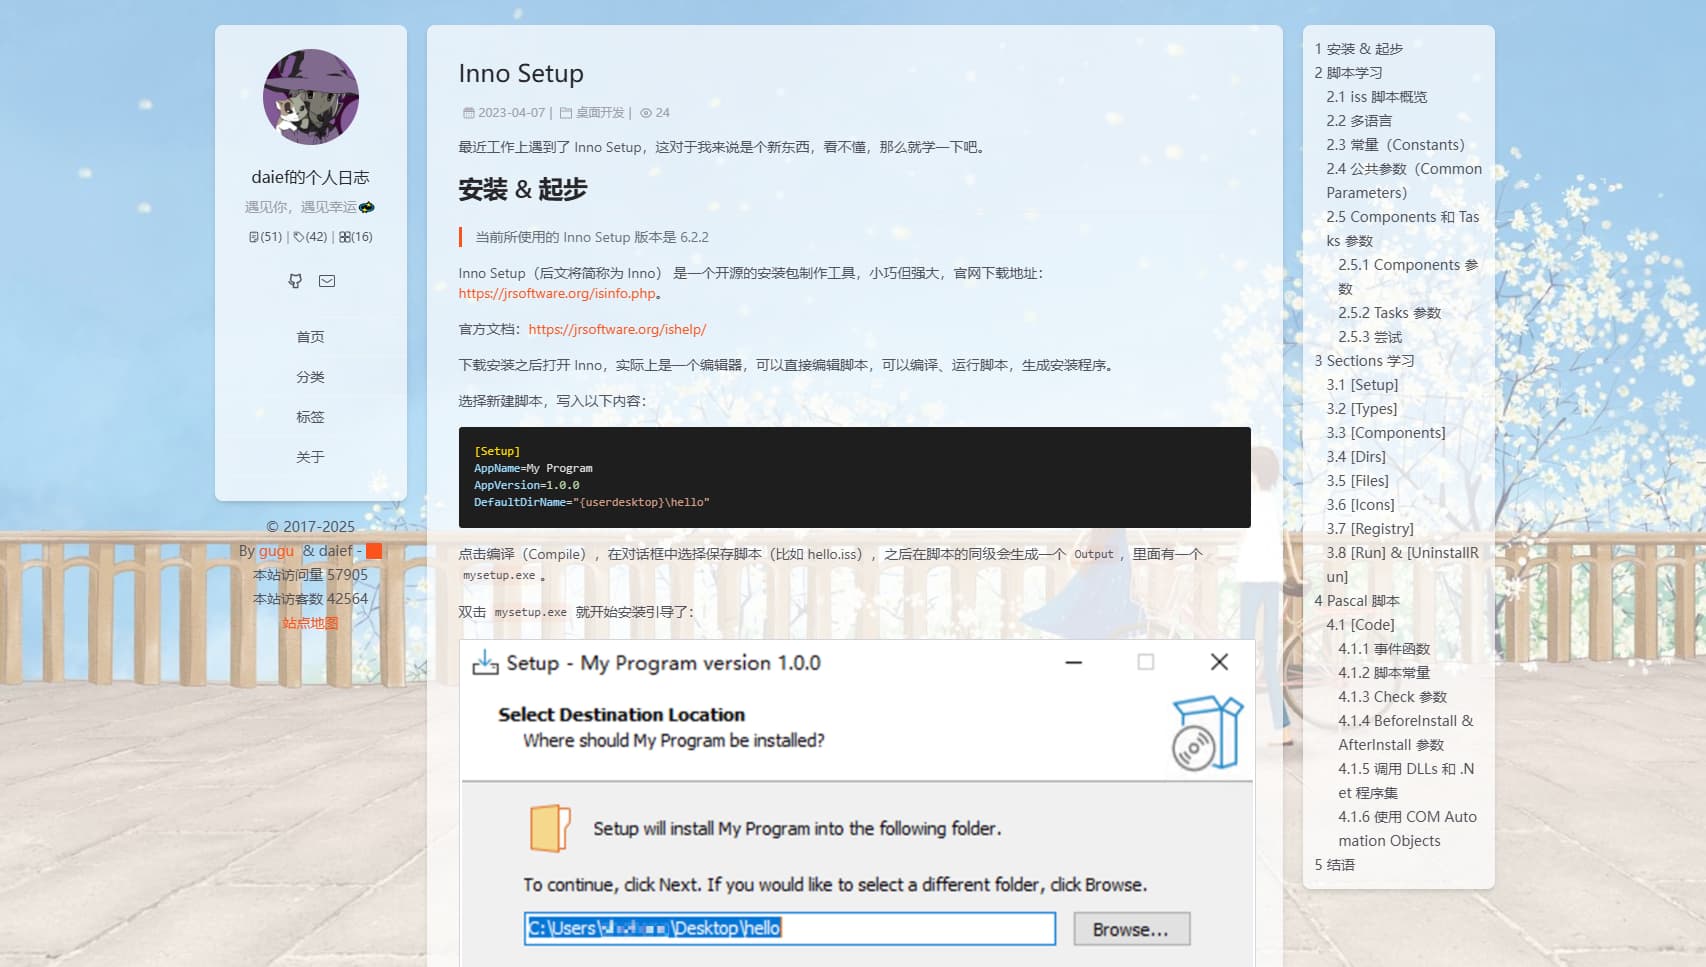Jump to TOC entry 4.1.3 Check 参数
The width and height of the screenshot is (1706, 967).
click(1392, 696)
